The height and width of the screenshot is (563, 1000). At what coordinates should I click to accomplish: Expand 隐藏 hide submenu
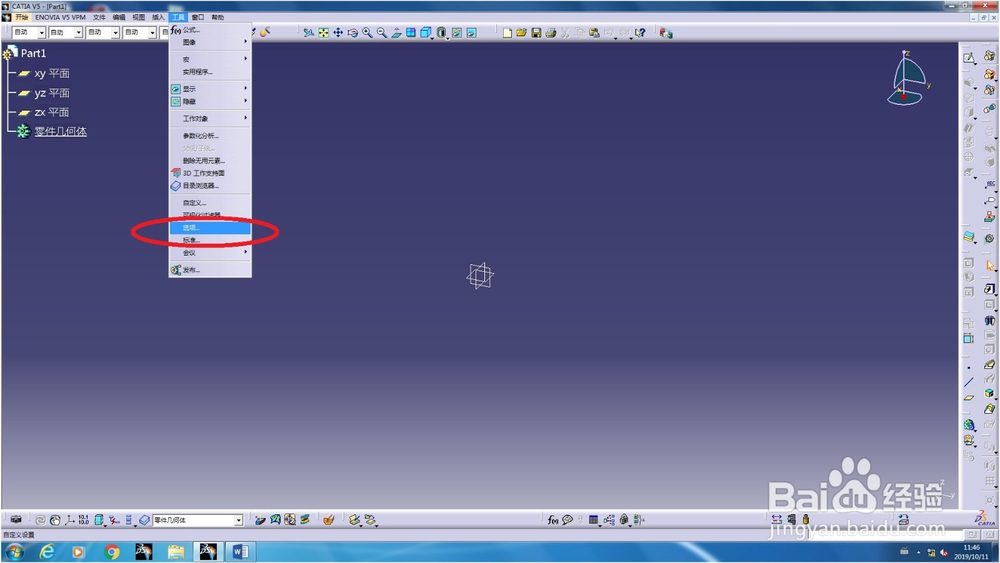pyautogui.click(x=210, y=101)
